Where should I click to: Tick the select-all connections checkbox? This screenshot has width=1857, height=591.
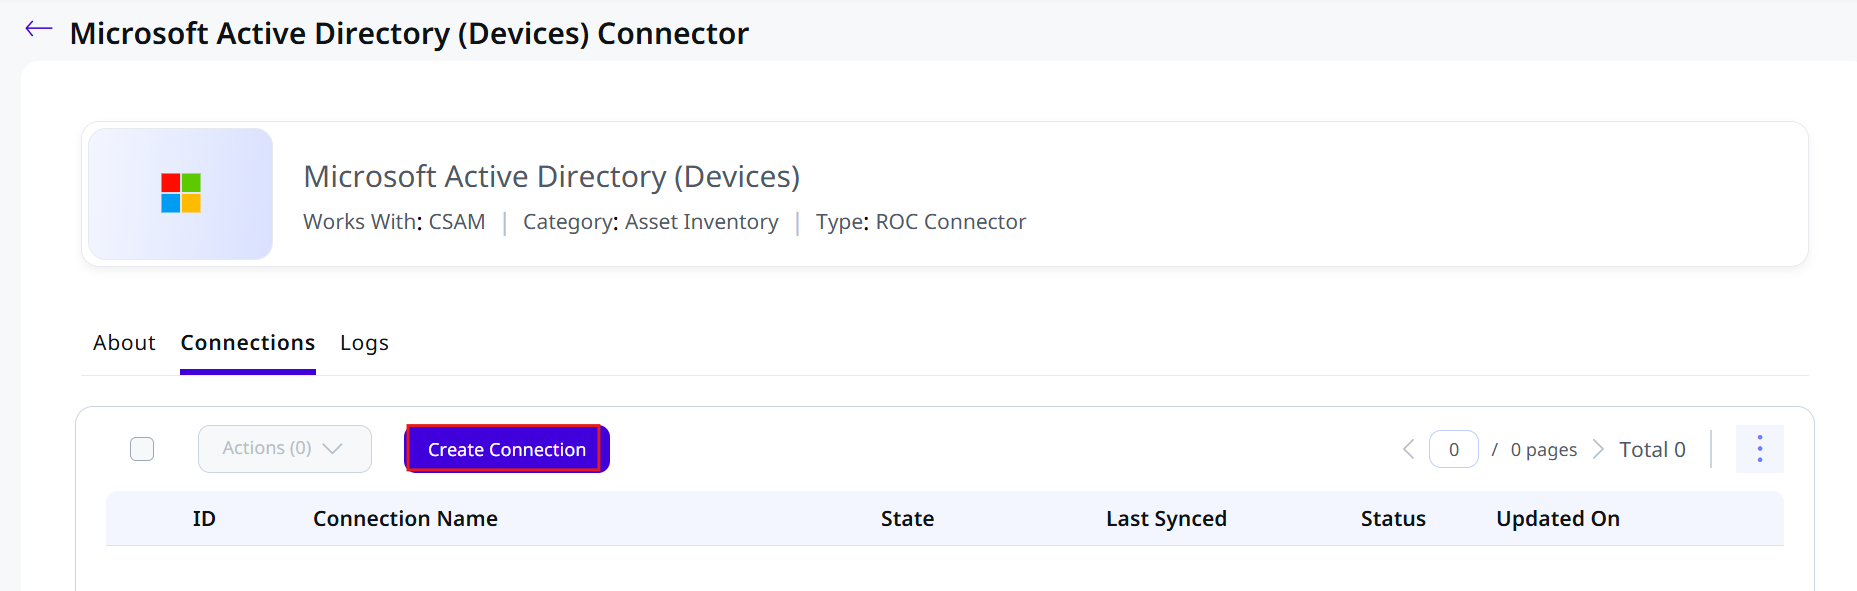coord(142,449)
